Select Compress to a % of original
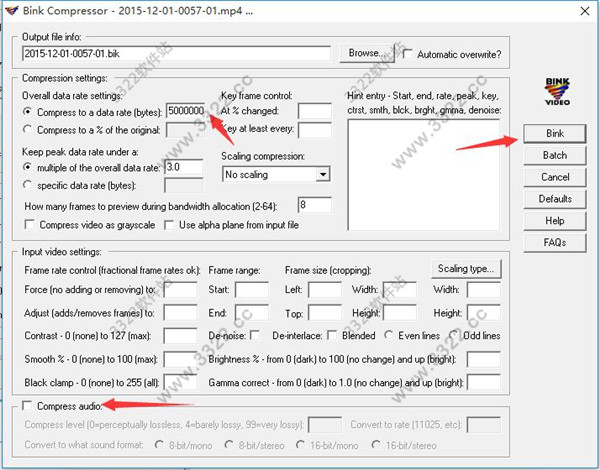The width and height of the screenshot is (600, 470). pos(27,129)
